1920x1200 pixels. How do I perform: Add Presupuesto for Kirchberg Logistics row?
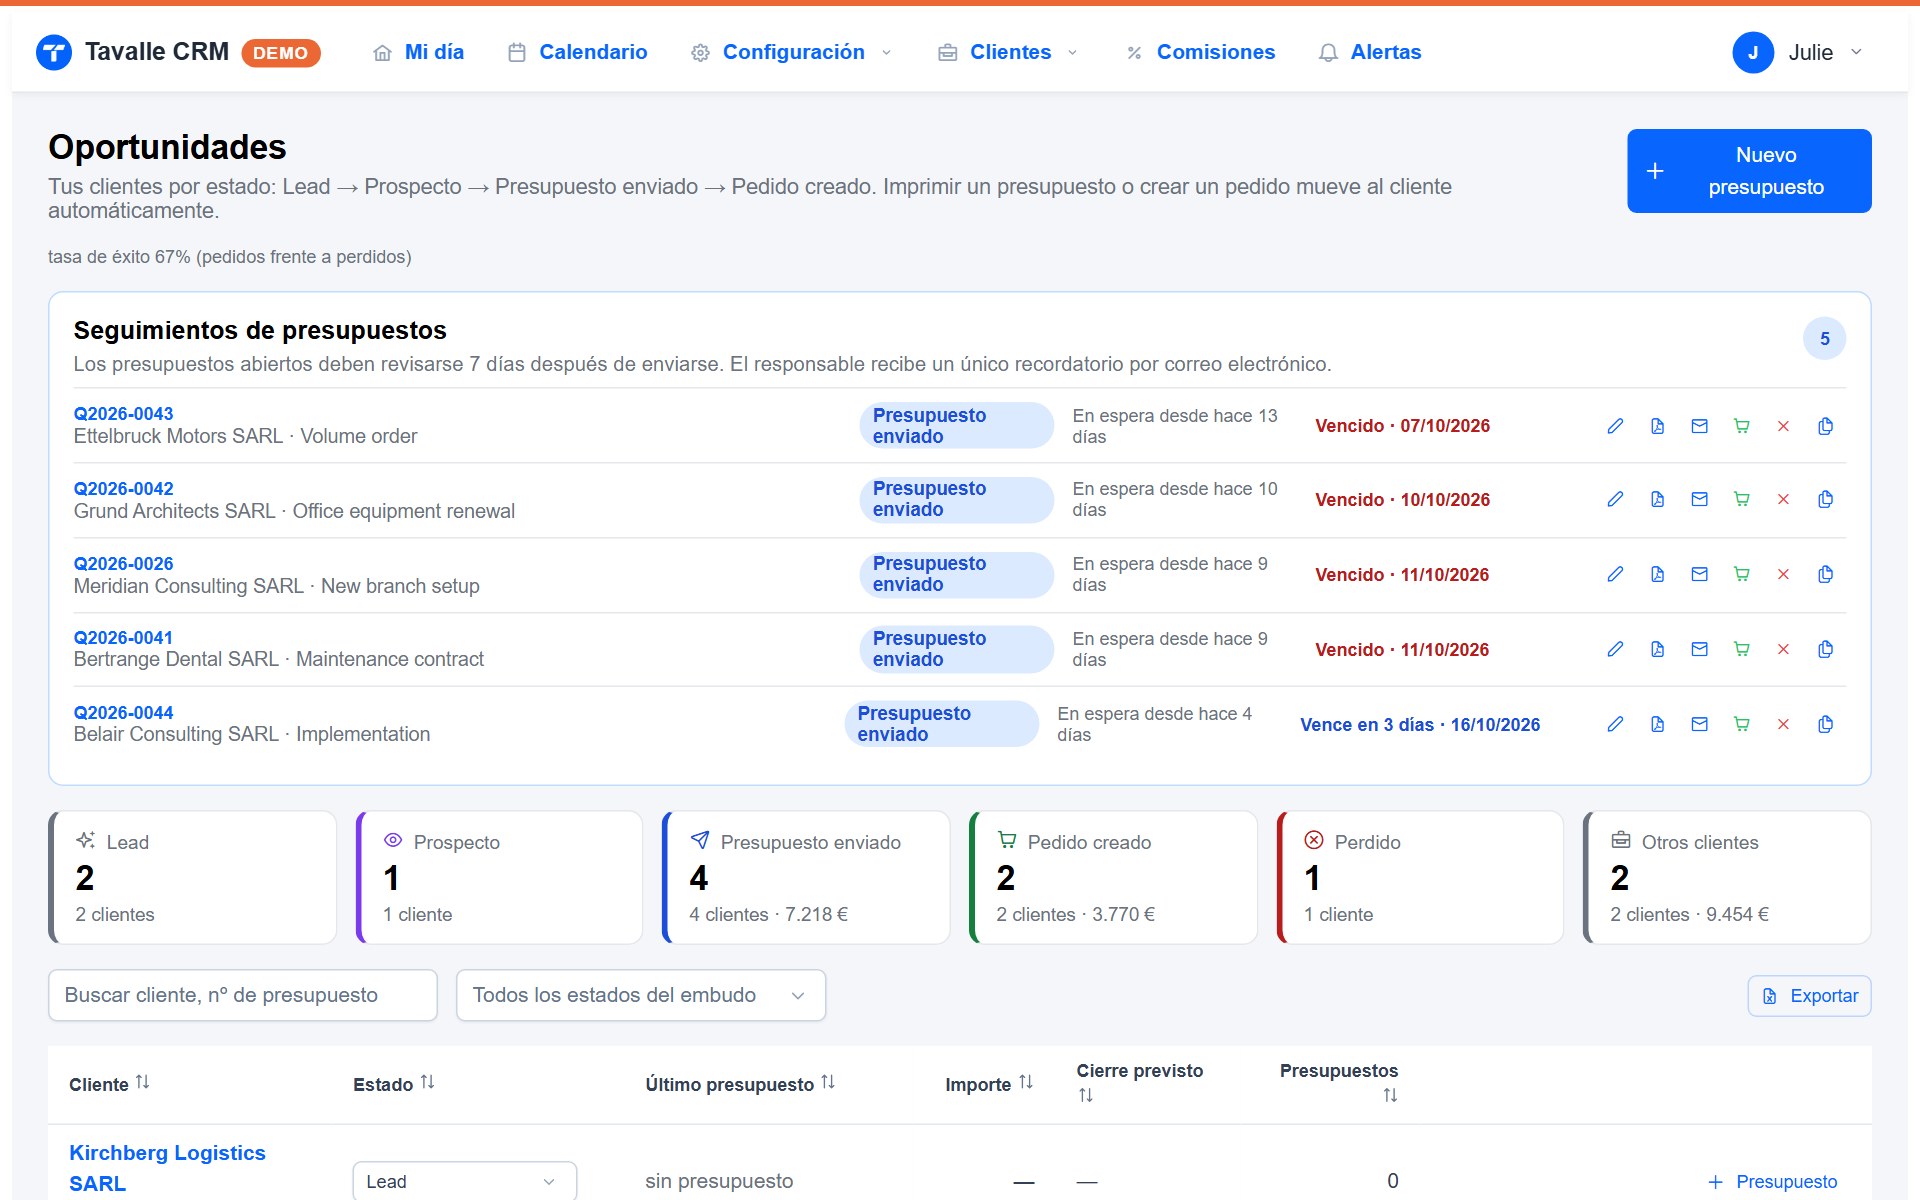pos(1772,1182)
